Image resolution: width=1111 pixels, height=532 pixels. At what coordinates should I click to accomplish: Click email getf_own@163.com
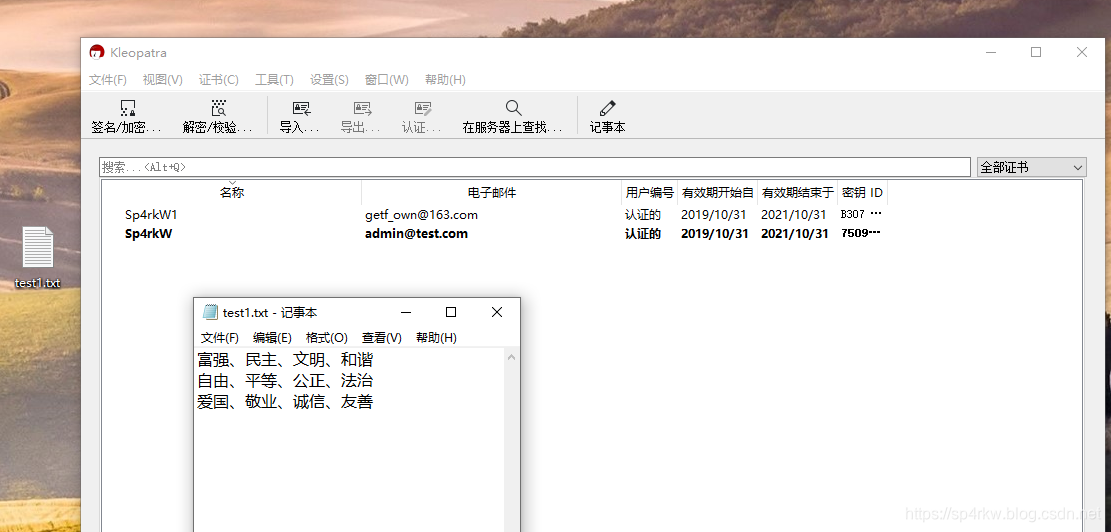pyautogui.click(x=421, y=215)
